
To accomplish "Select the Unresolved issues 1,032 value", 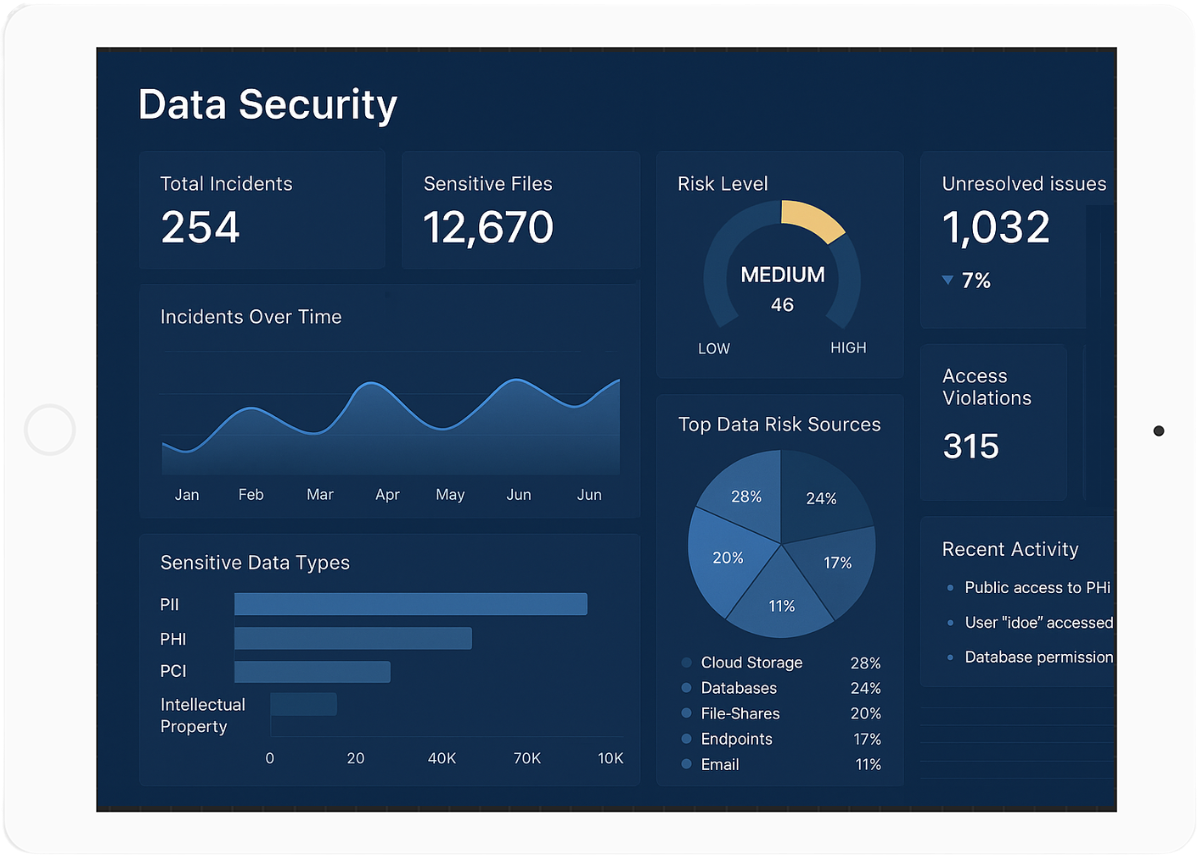I will 996,228.
